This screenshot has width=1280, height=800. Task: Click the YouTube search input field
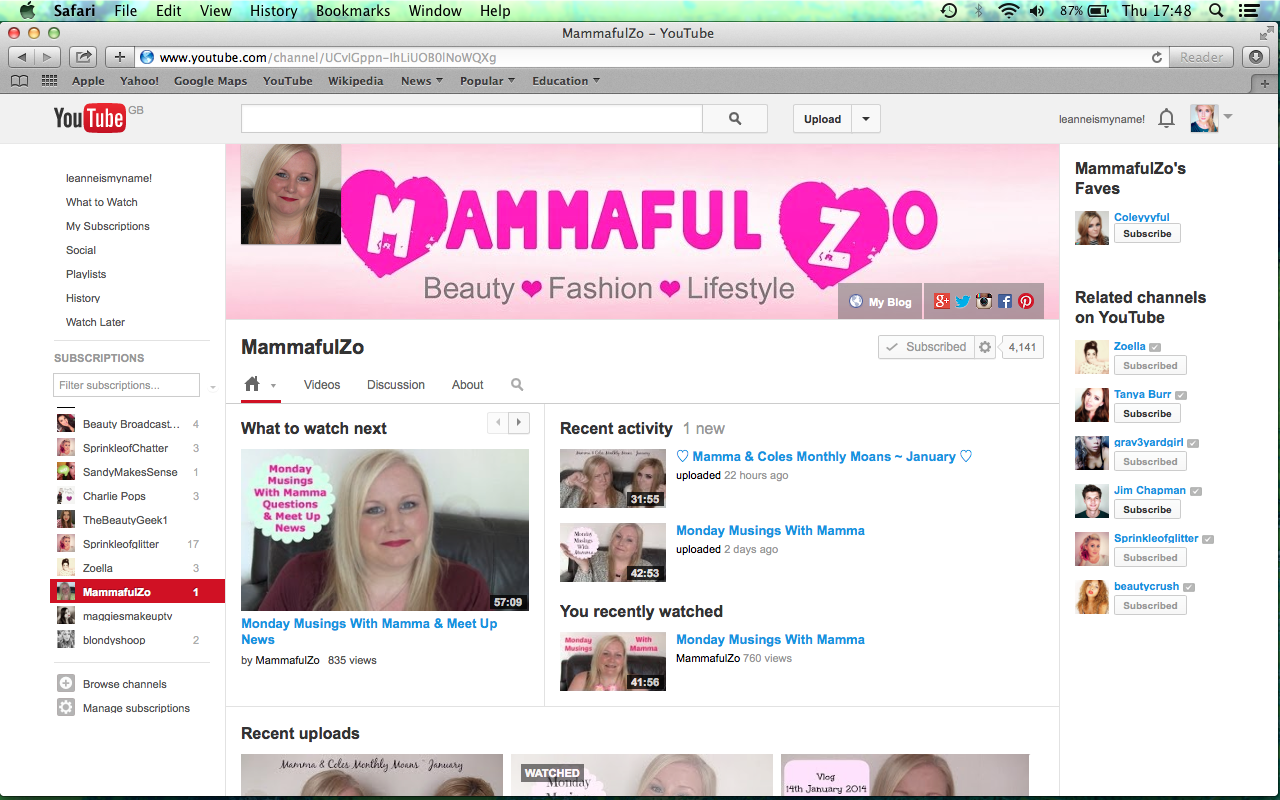(472, 119)
